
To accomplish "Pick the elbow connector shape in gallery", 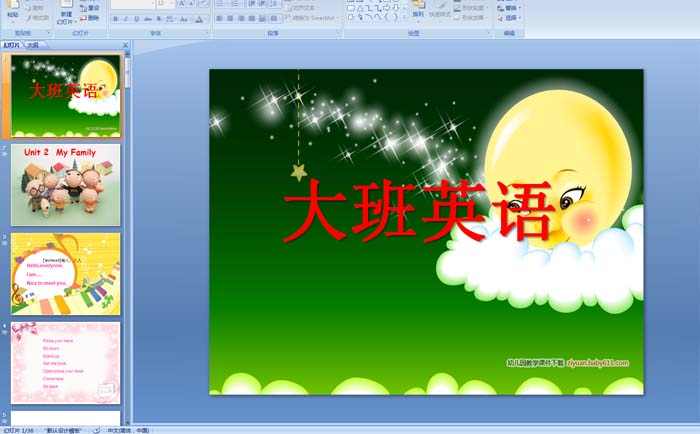I will 369,8.
